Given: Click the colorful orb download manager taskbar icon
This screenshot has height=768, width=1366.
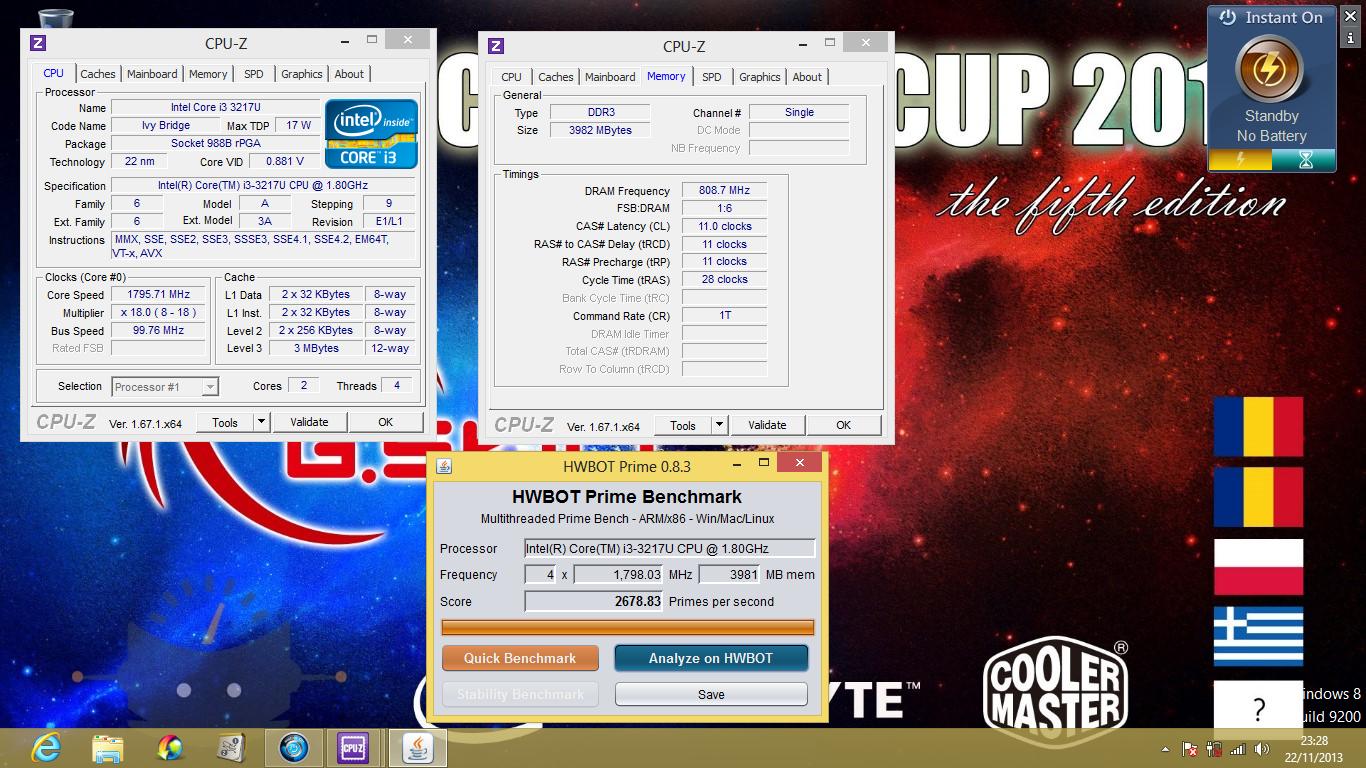Looking at the screenshot, I should [x=170, y=747].
